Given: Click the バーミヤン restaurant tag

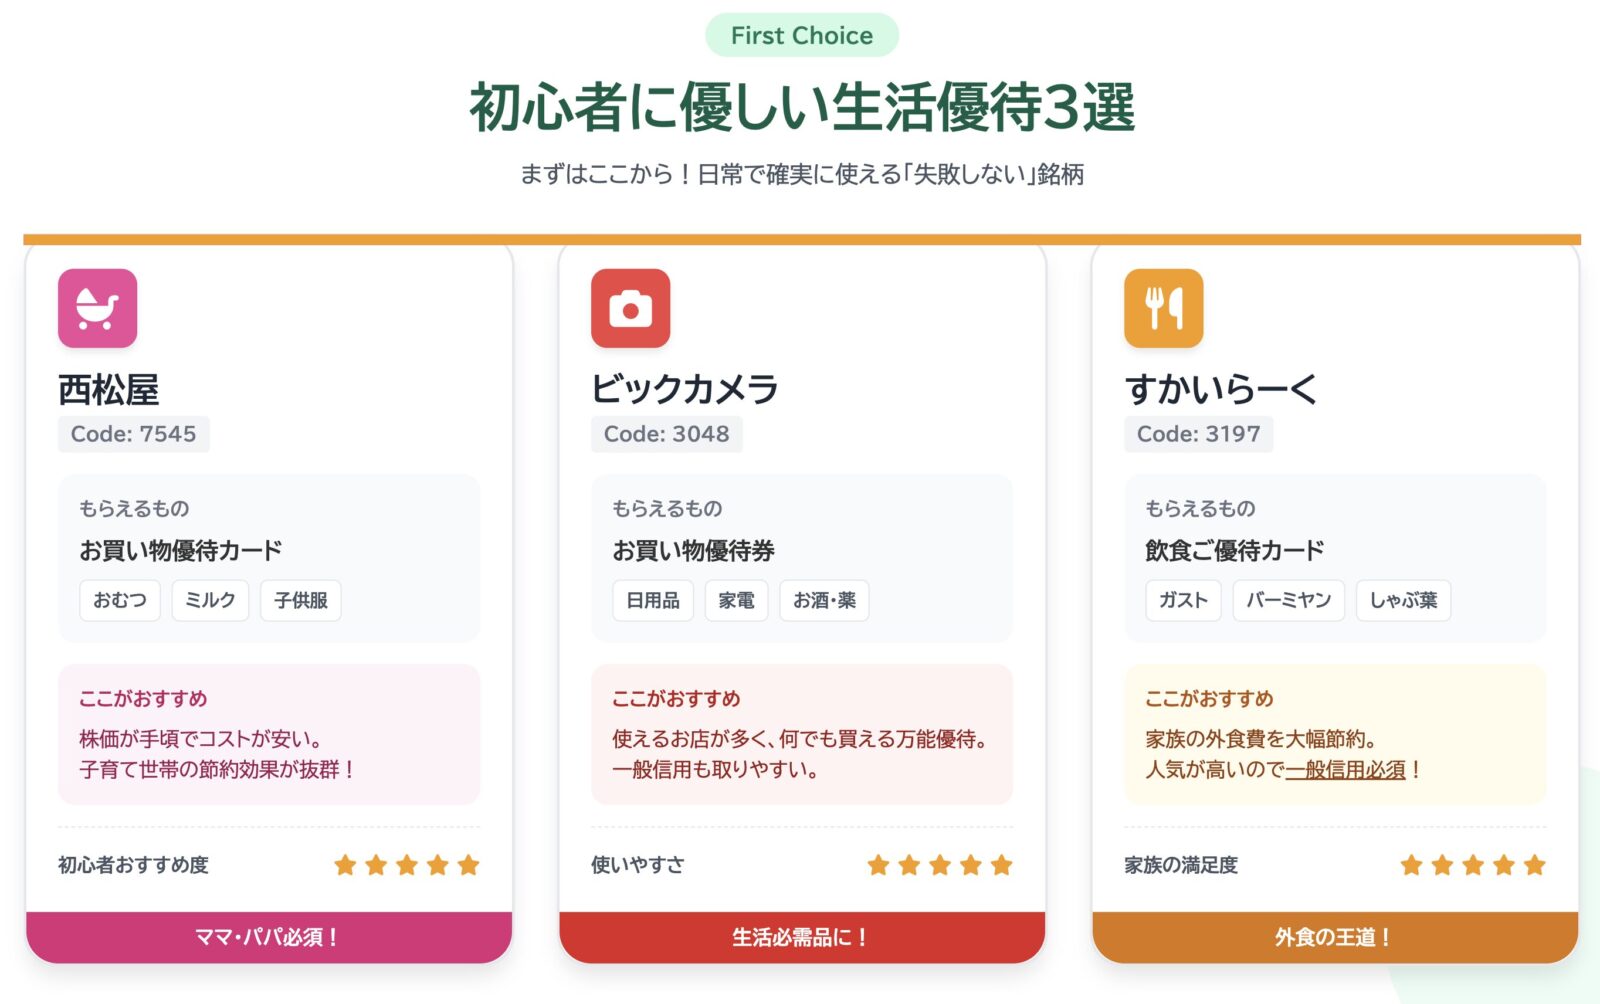Looking at the screenshot, I should coord(1288,600).
